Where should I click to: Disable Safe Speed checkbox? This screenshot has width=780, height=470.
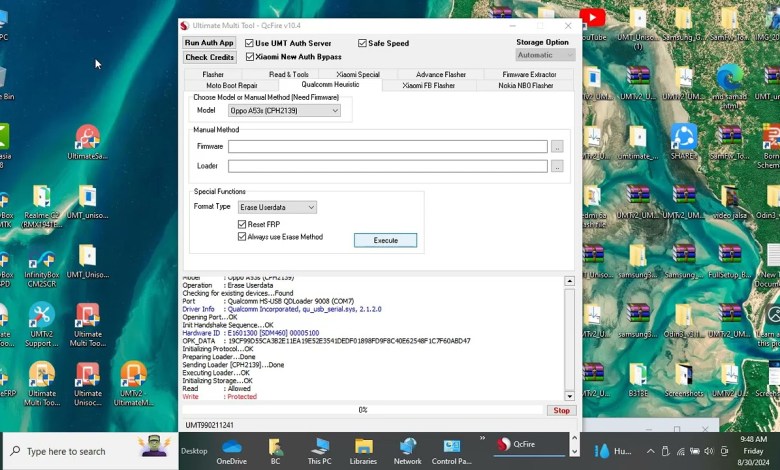point(363,43)
